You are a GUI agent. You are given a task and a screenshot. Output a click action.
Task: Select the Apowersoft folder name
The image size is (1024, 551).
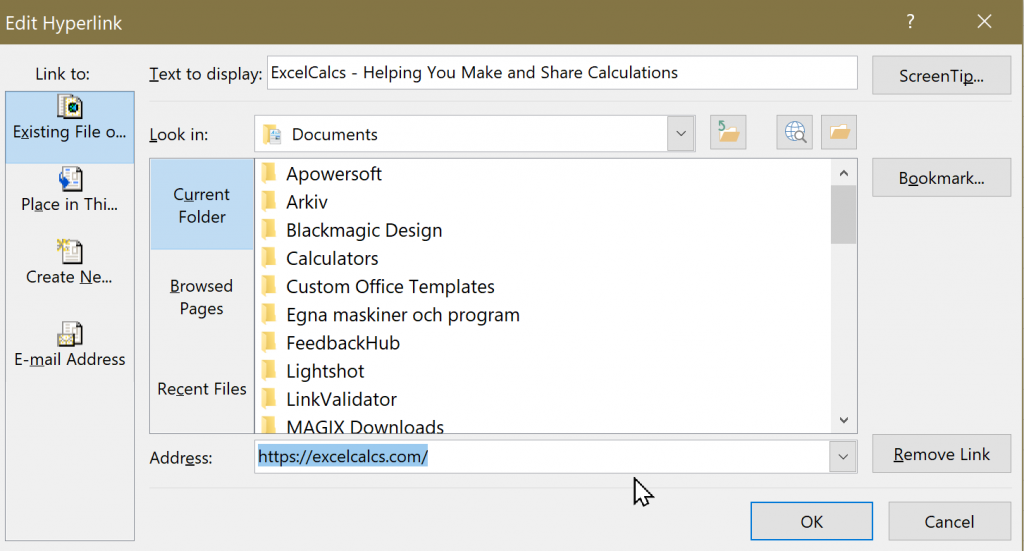pos(334,174)
